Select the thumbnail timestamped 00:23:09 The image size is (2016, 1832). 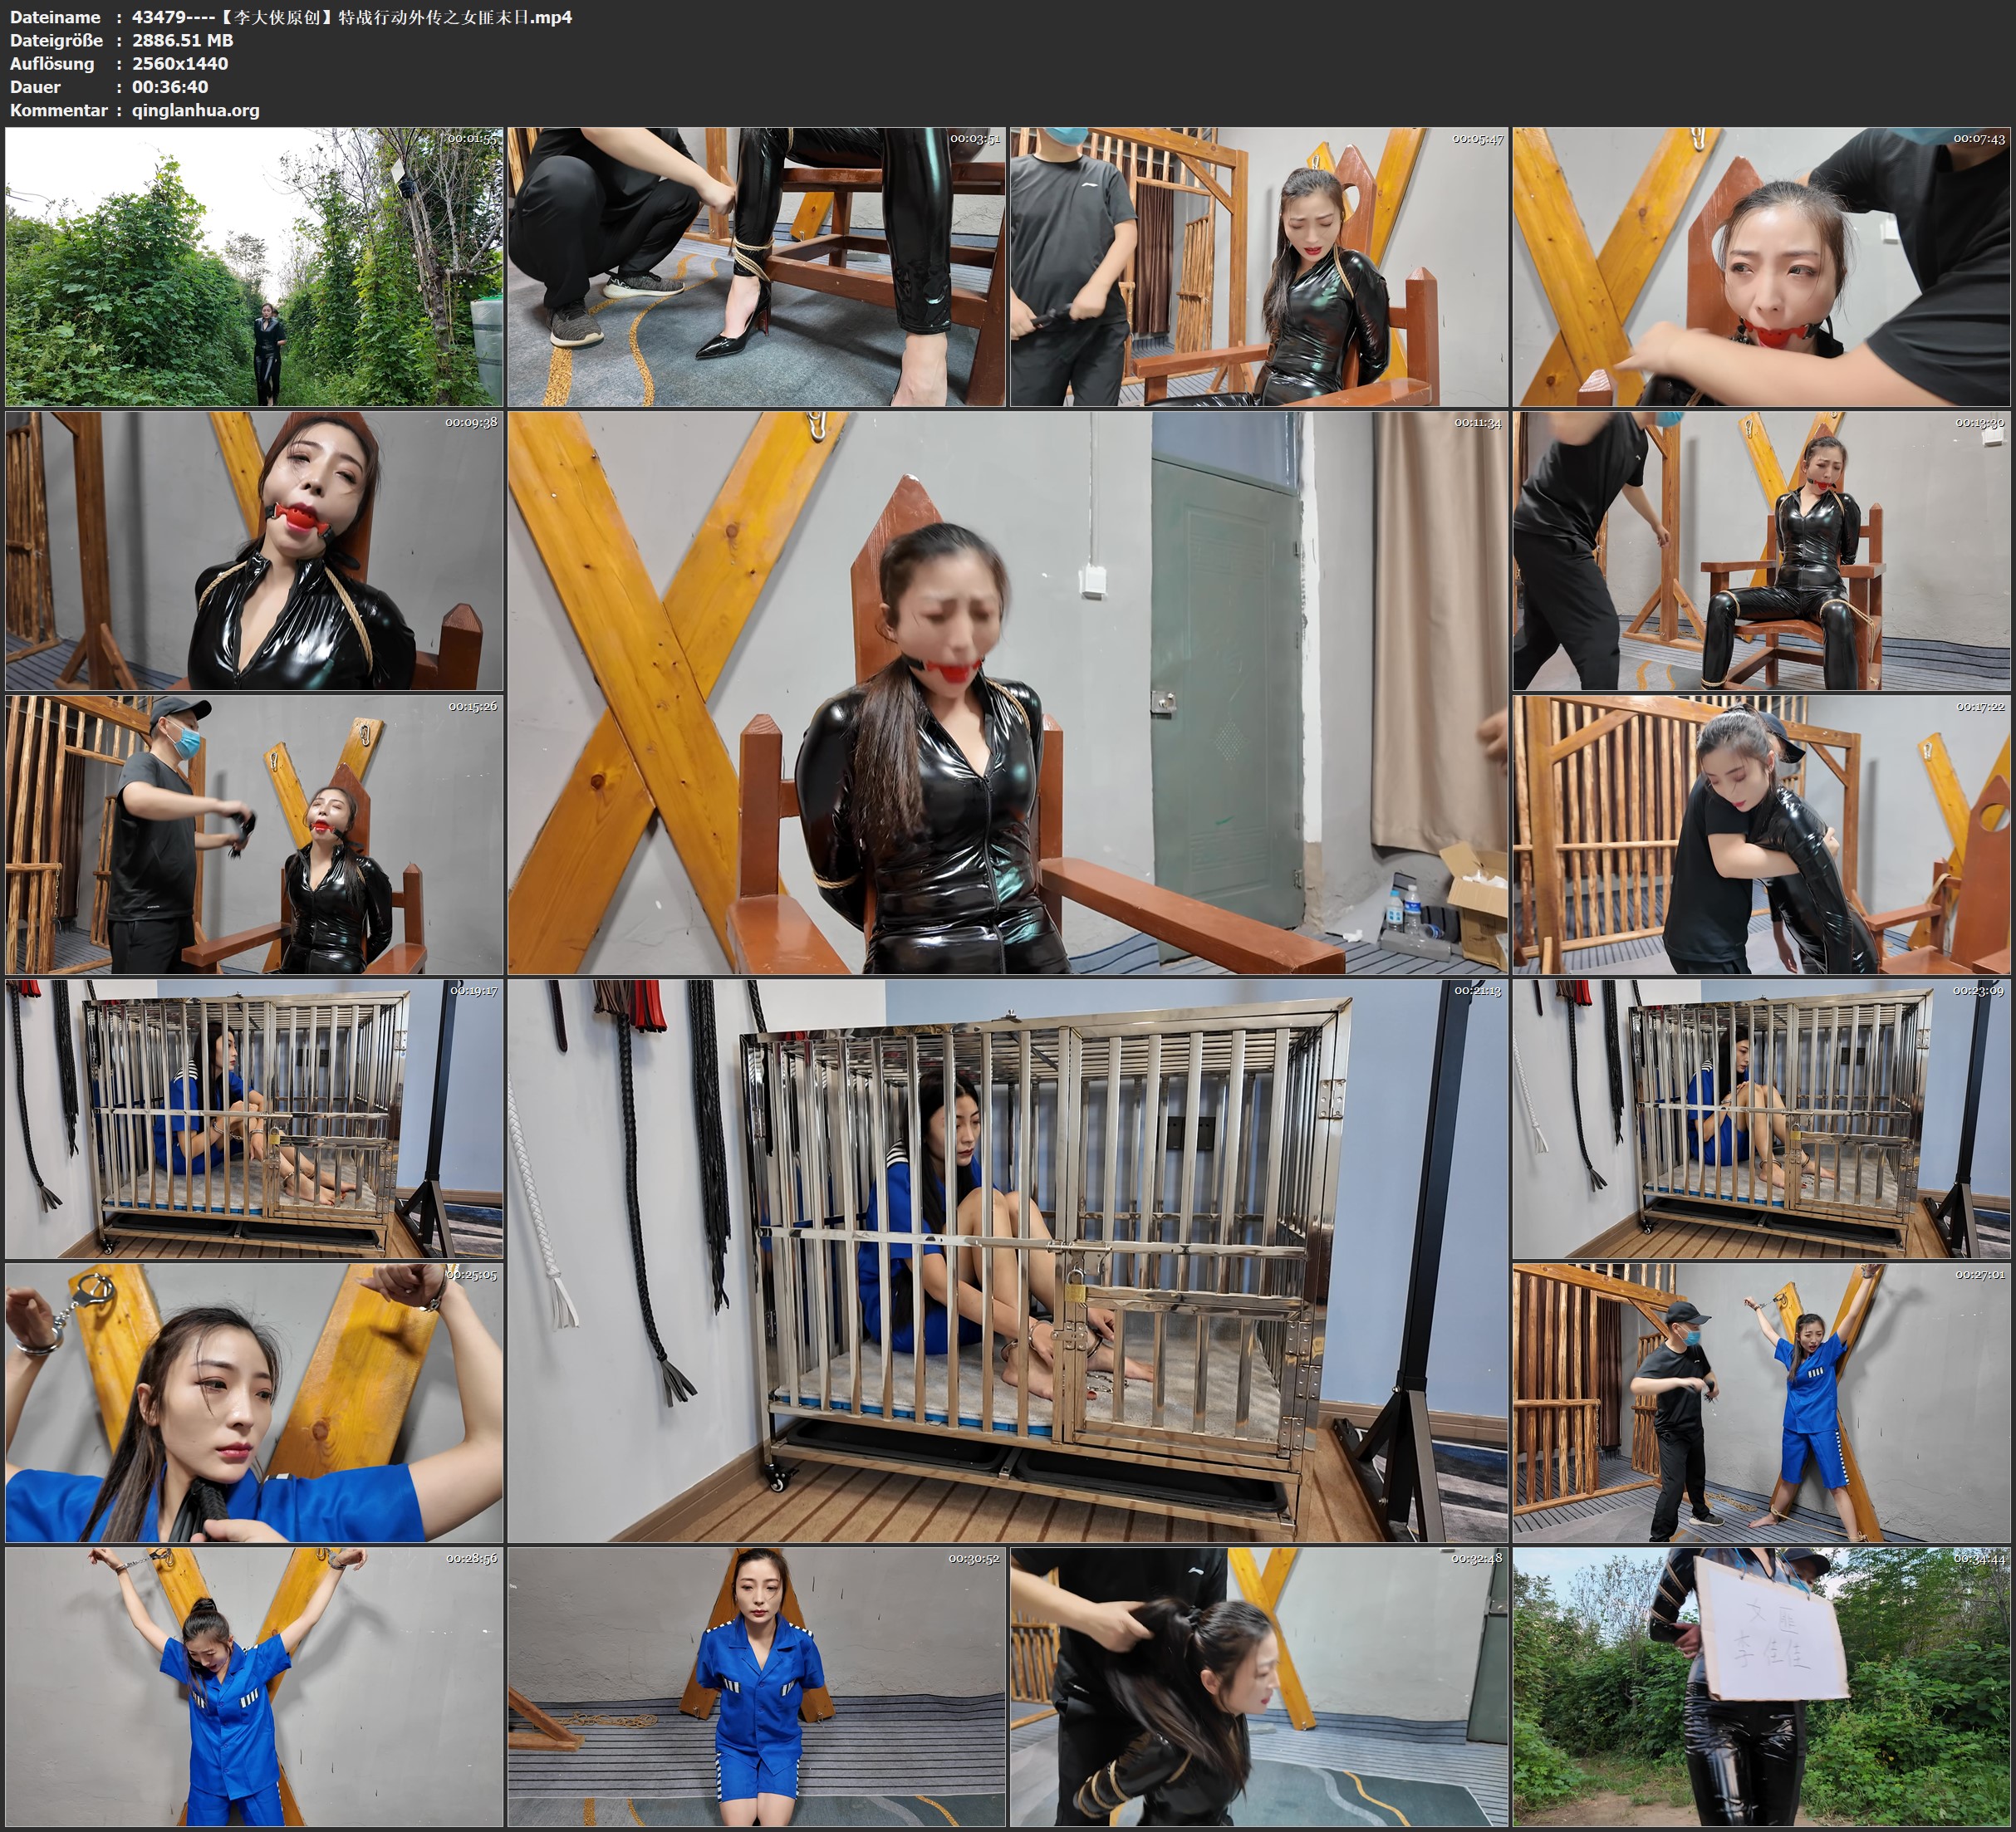coord(1760,1119)
